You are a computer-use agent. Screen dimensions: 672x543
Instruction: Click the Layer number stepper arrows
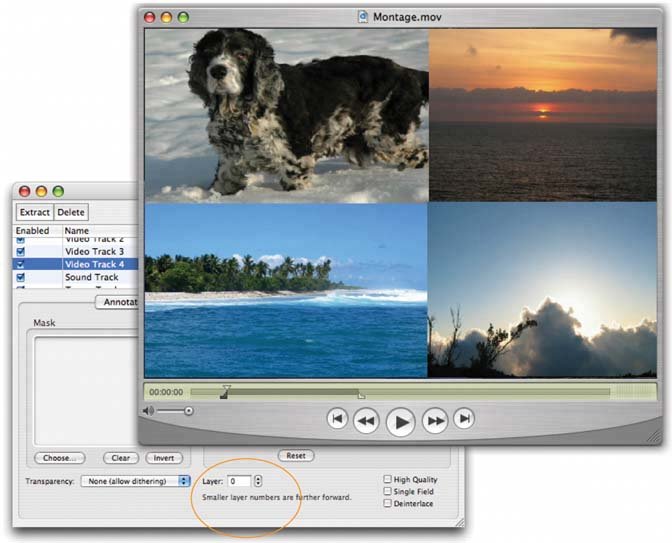[258, 481]
